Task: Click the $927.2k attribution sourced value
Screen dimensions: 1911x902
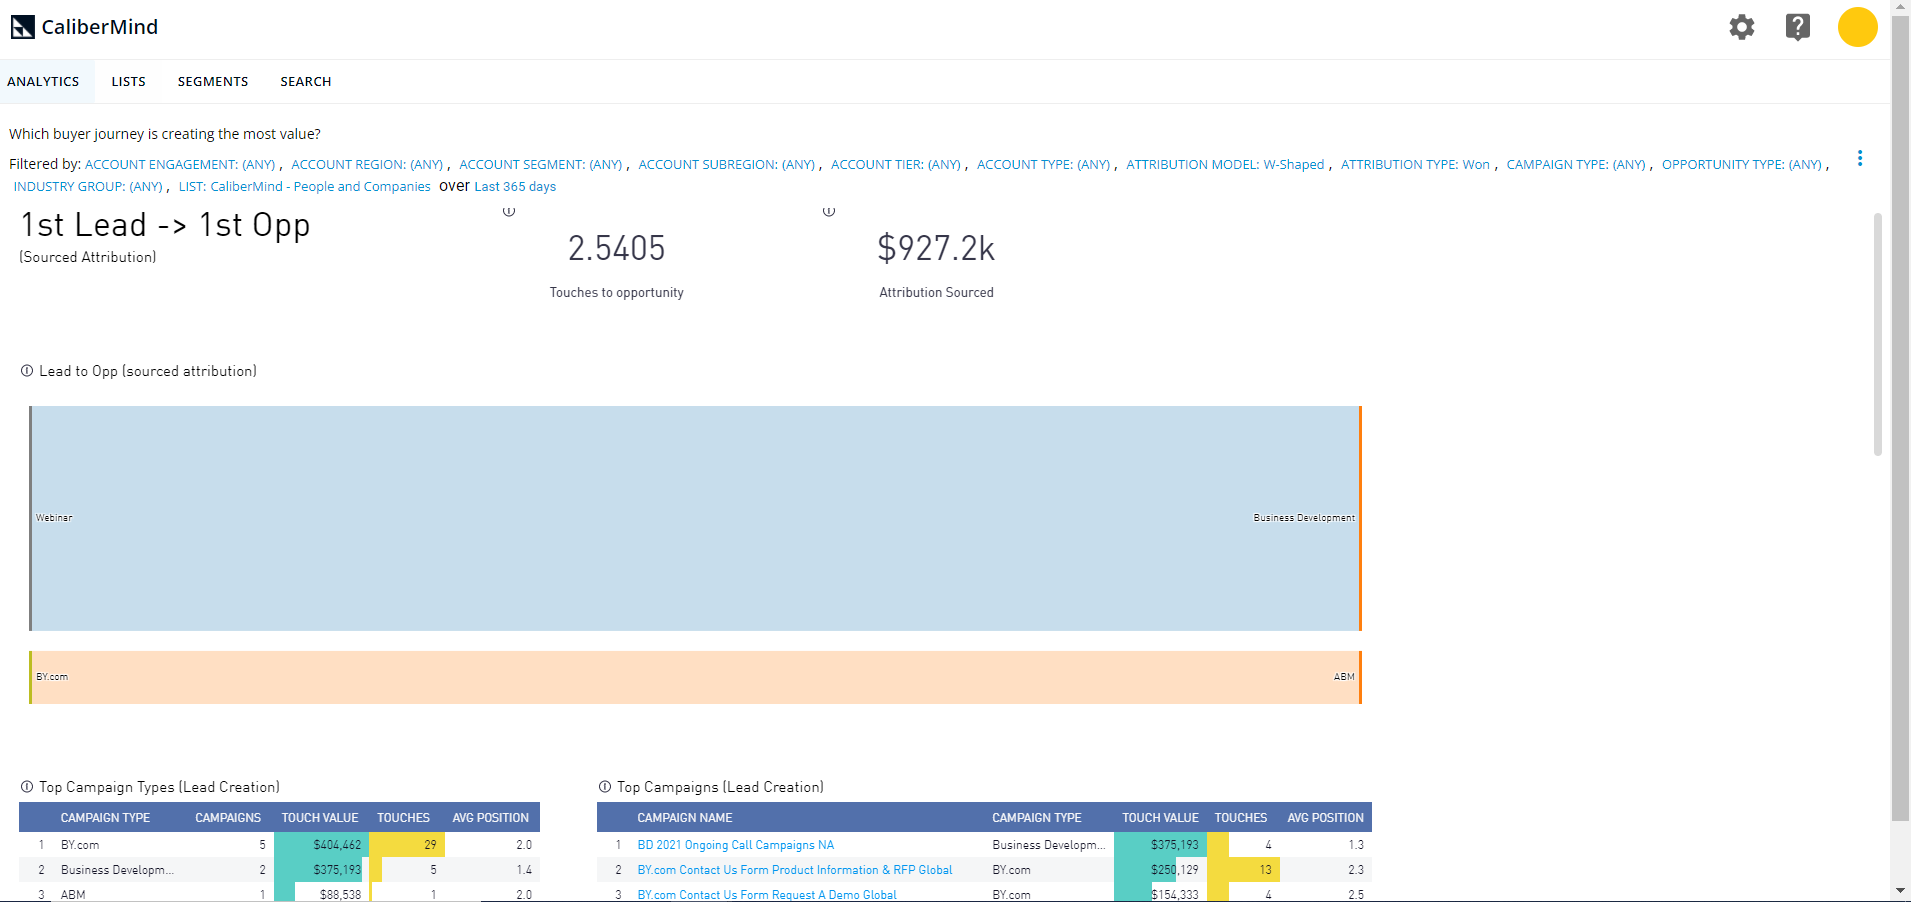Action: pyautogui.click(x=936, y=248)
